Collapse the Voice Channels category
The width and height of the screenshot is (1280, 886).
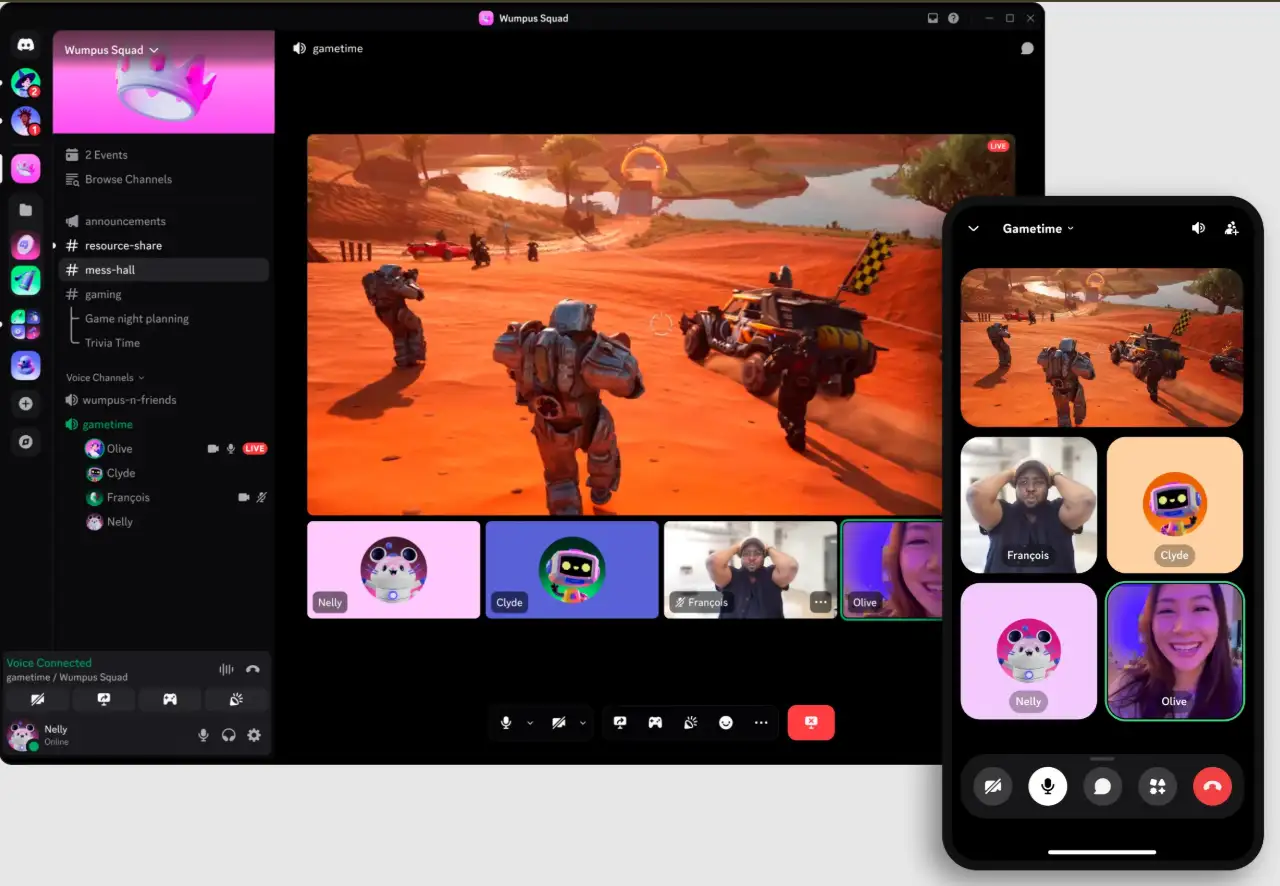tap(105, 377)
